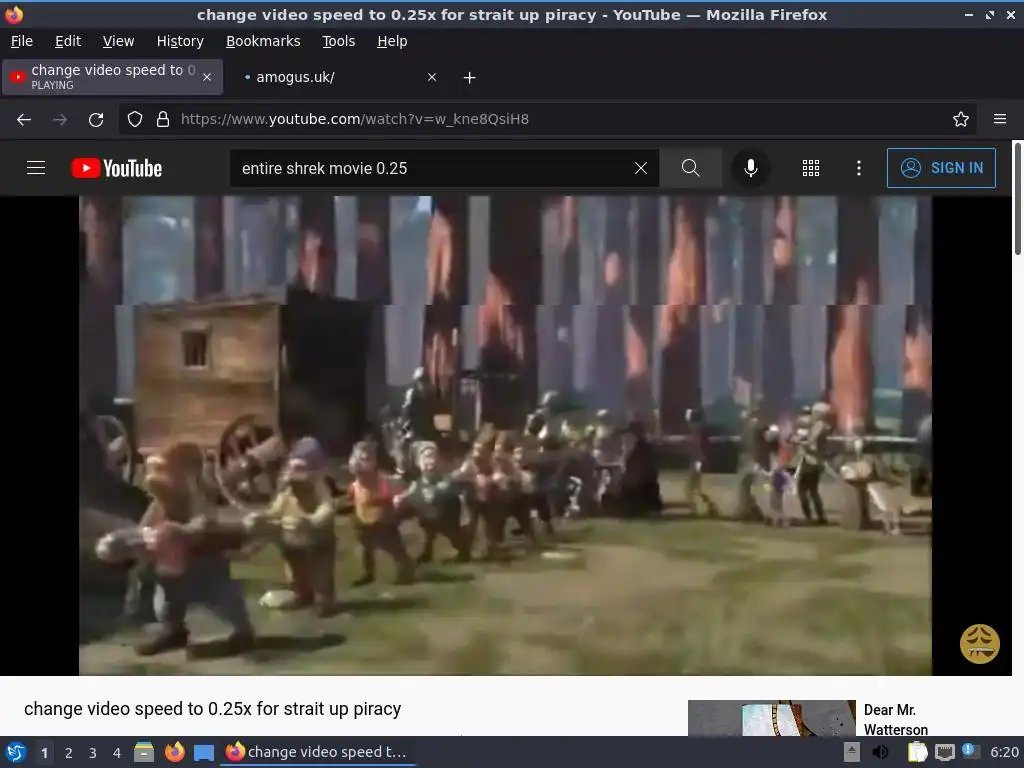
Task: Open the History menu
Action: click(180, 41)
